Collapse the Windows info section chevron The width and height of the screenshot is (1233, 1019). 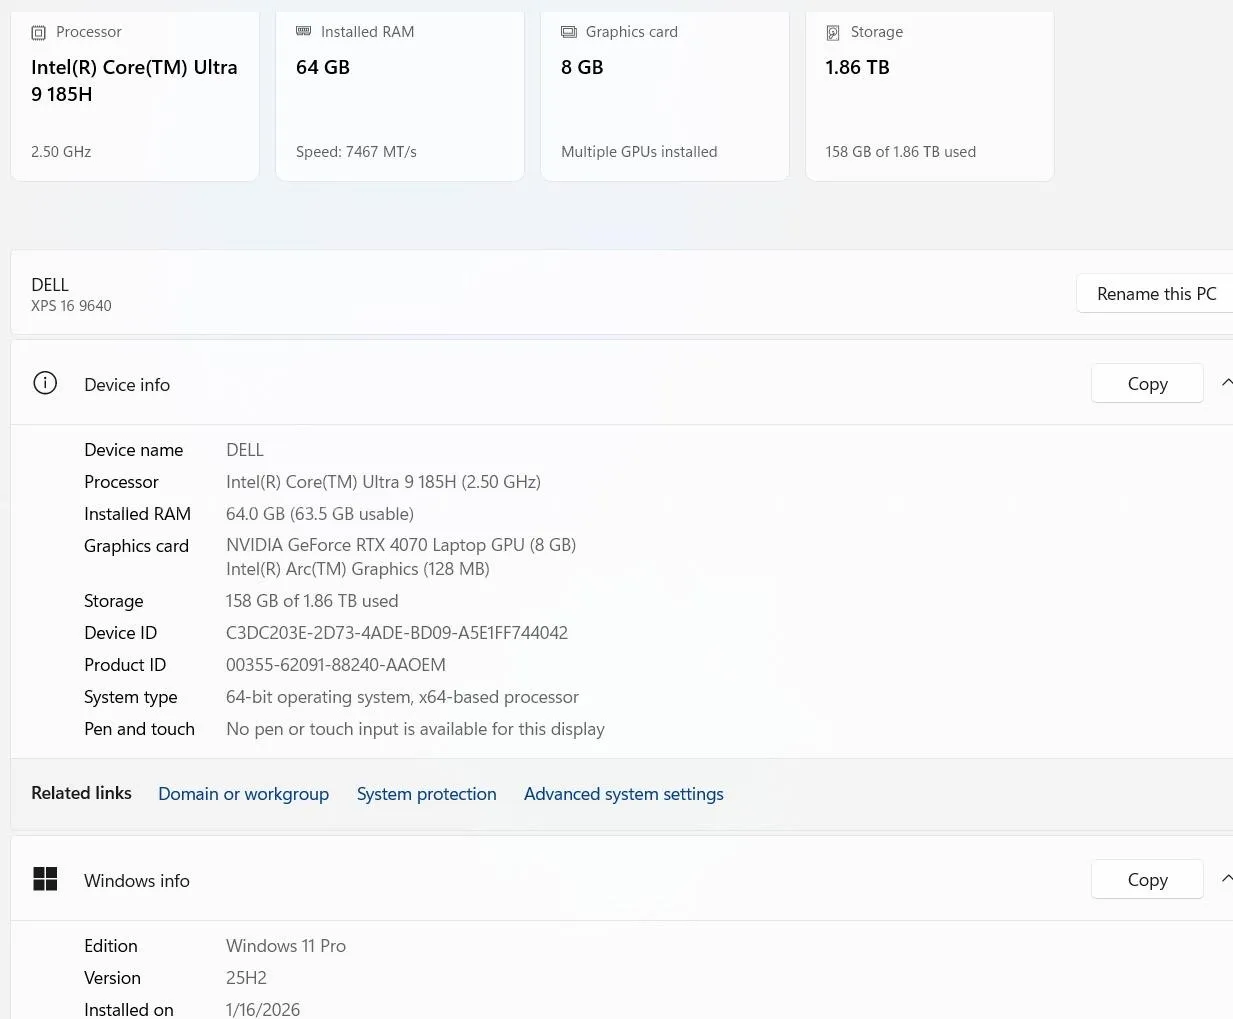(1226, 879)
